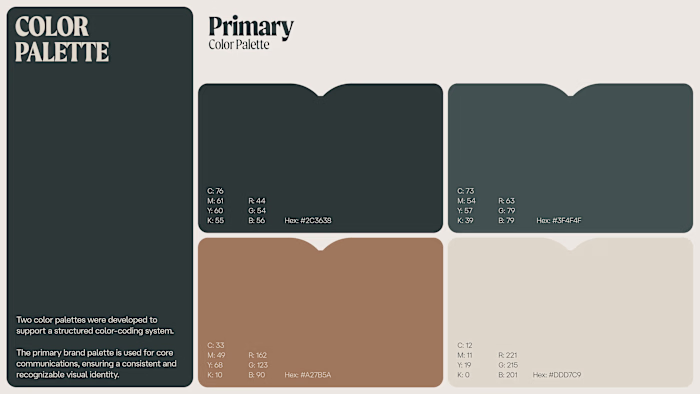700x394 pixels.
Task: Click the 'K: 0' black value
Action: point(463,375)
